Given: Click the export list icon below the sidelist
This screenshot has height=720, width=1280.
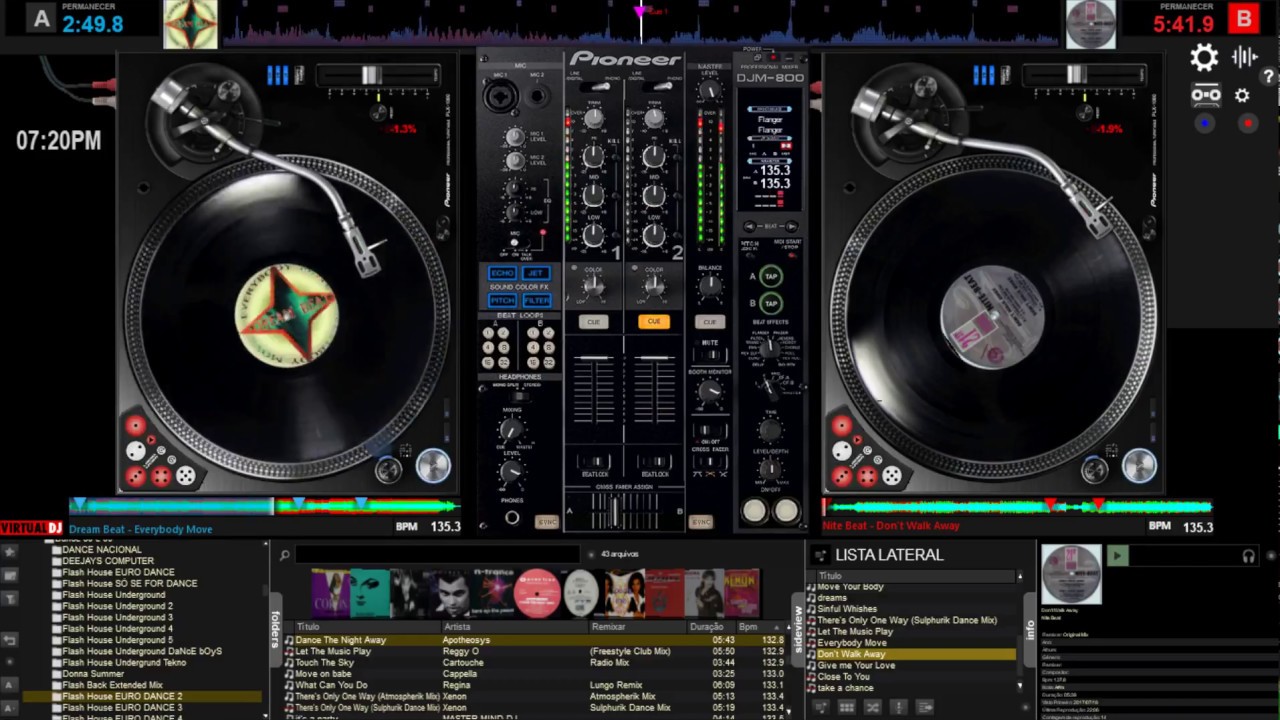Looking at the screenshot, I should pos(925,707).
